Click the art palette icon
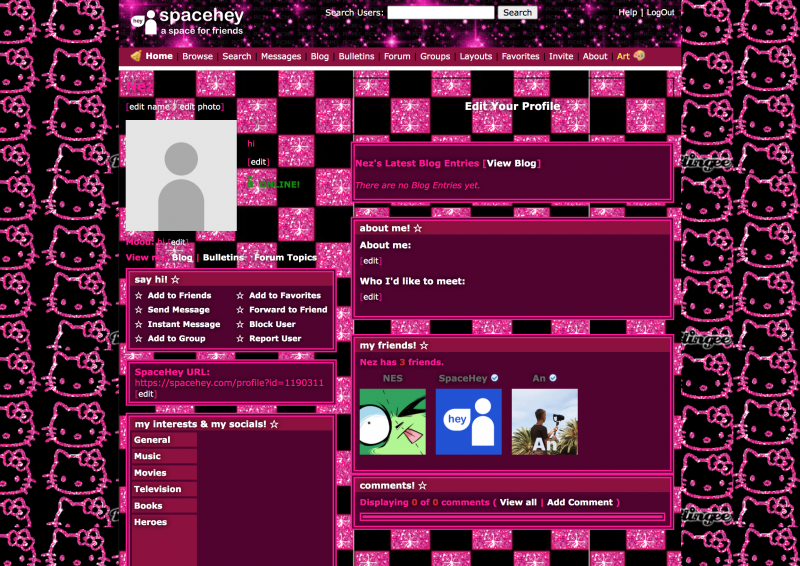This screenshot has width=800, height=566. click(639, 56)
